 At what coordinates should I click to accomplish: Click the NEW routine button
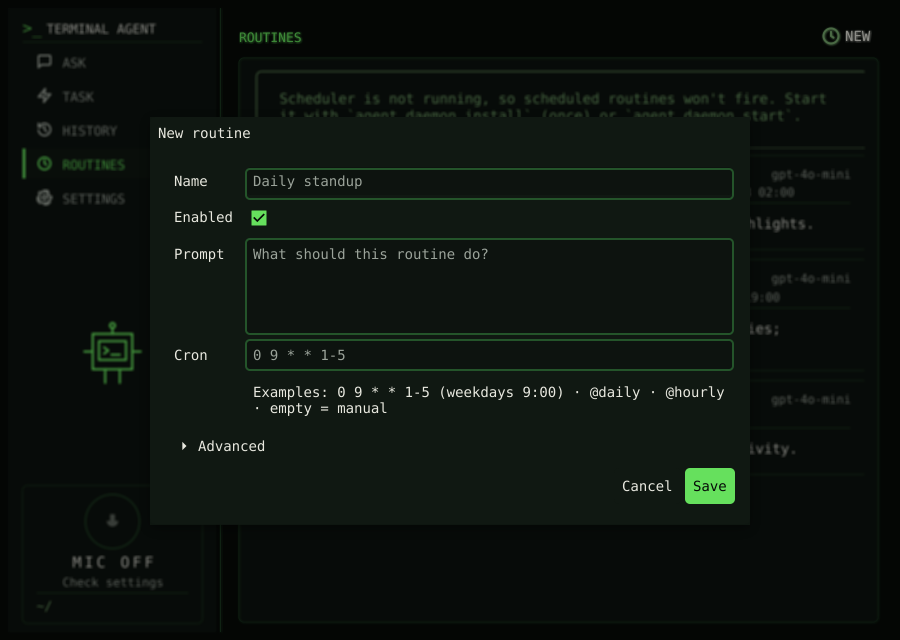847,36
